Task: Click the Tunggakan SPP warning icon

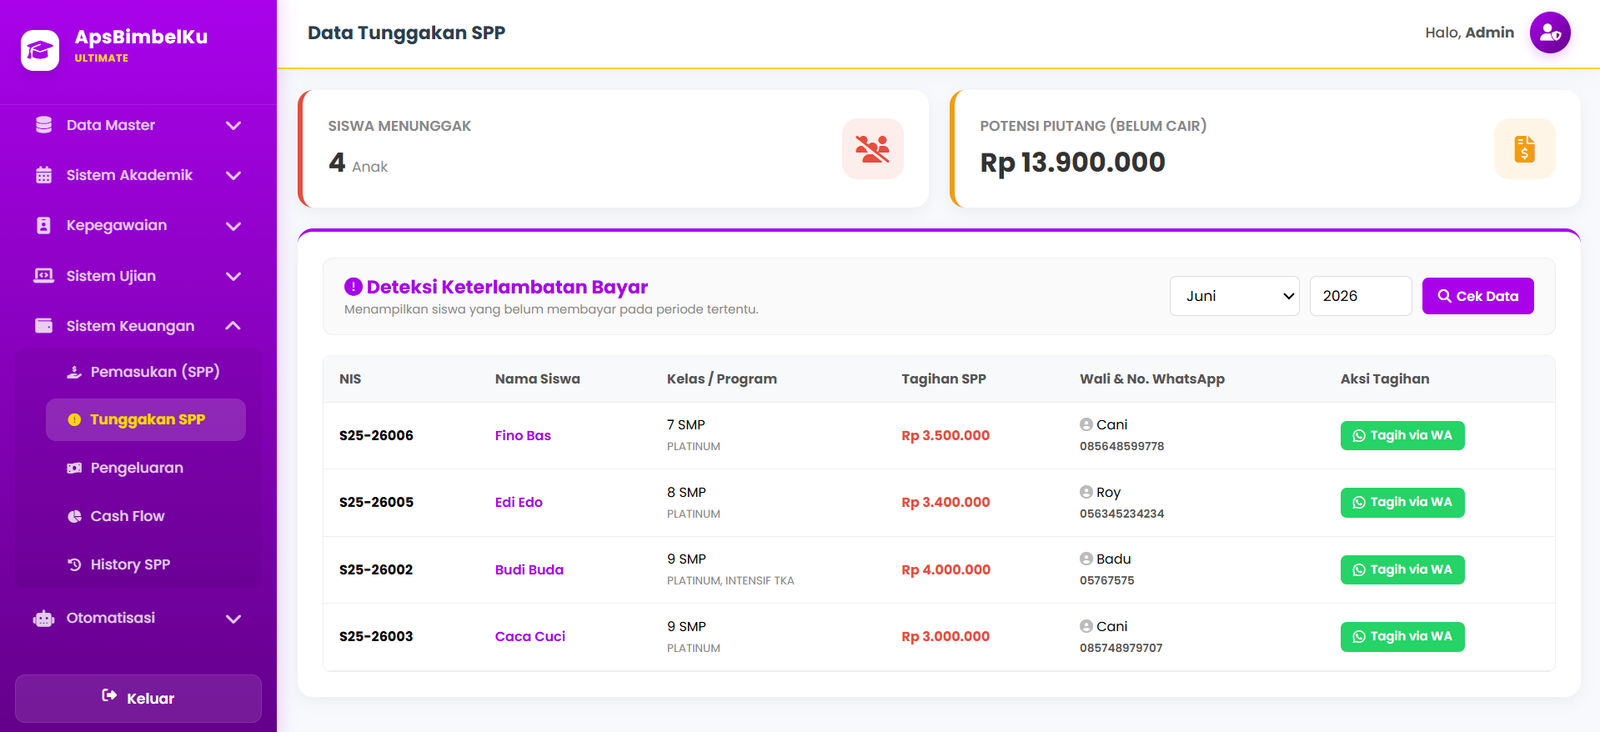Action: coord(74,420)
